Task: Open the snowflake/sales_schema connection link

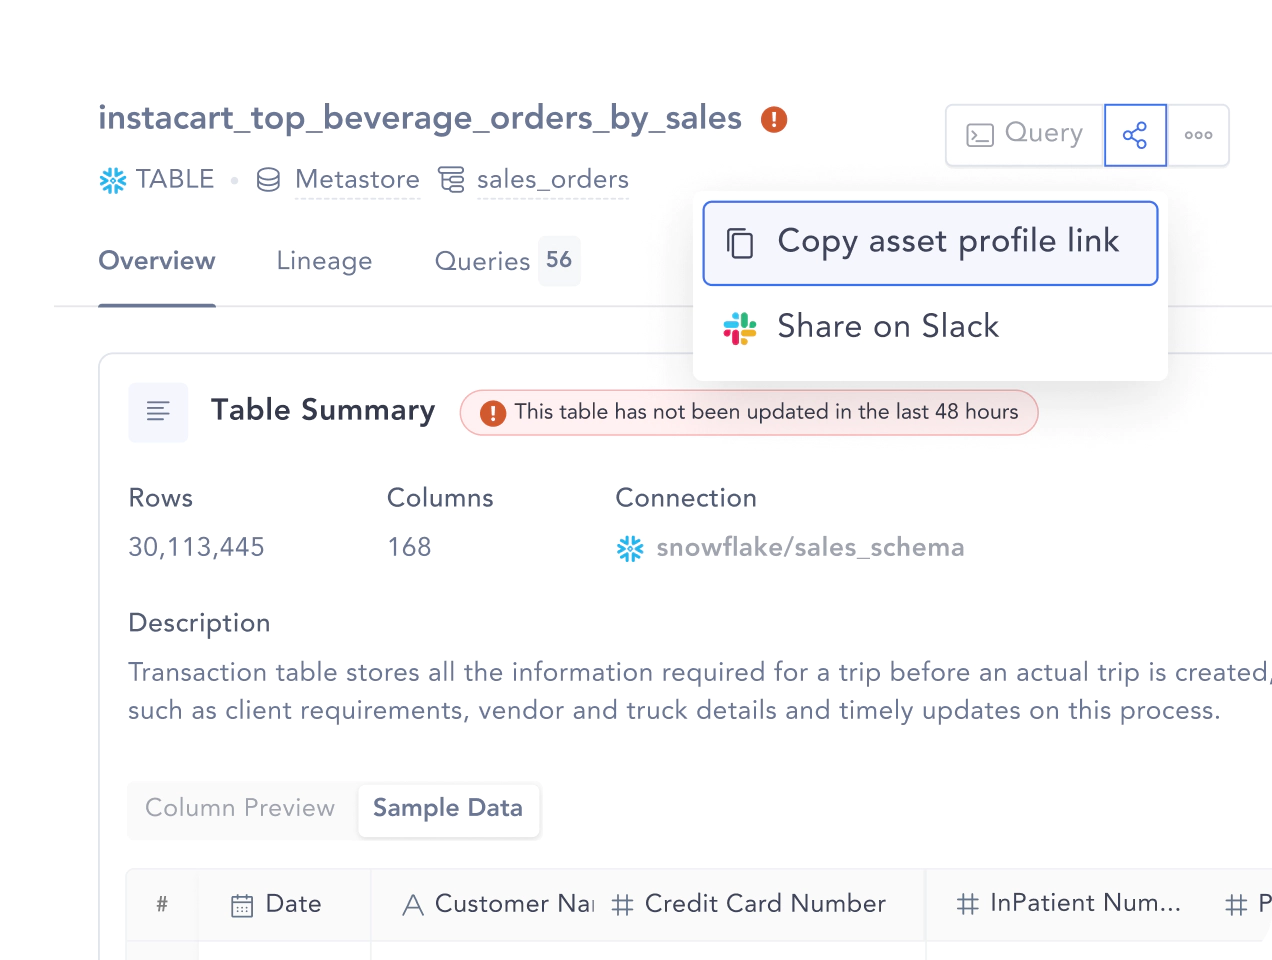Action: point(810,548)
